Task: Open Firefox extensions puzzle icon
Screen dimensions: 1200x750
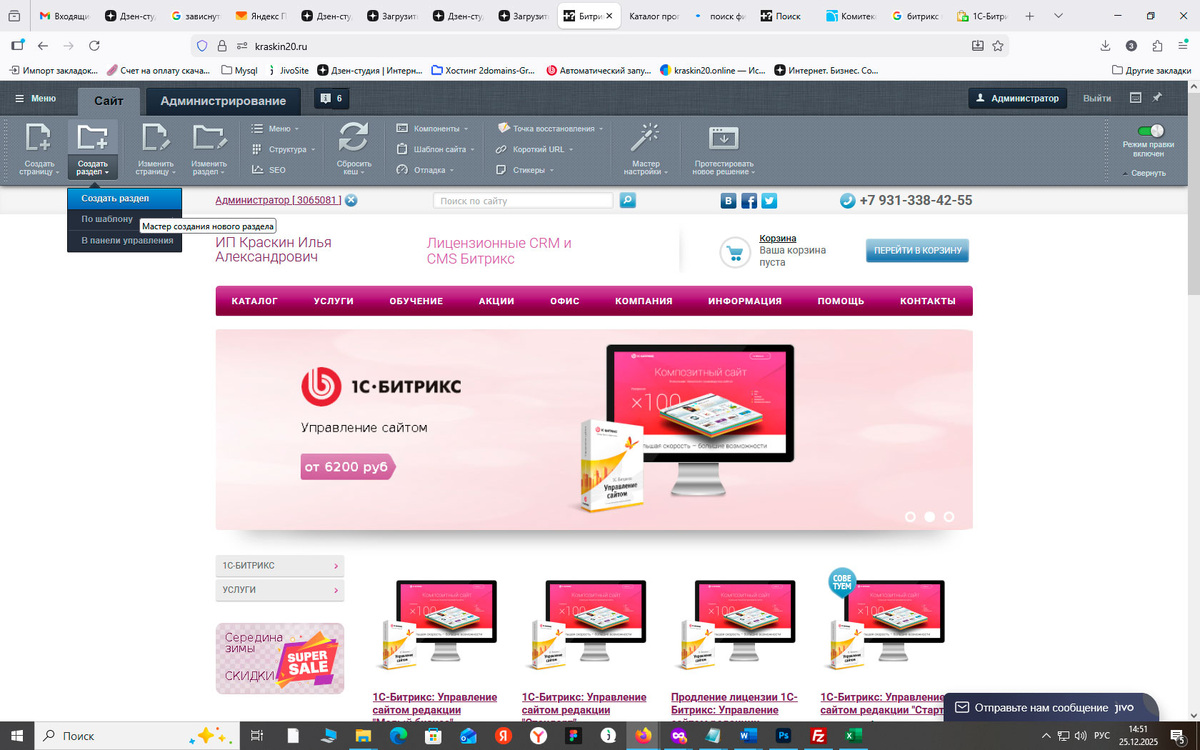Action: tap(1157, 45)
